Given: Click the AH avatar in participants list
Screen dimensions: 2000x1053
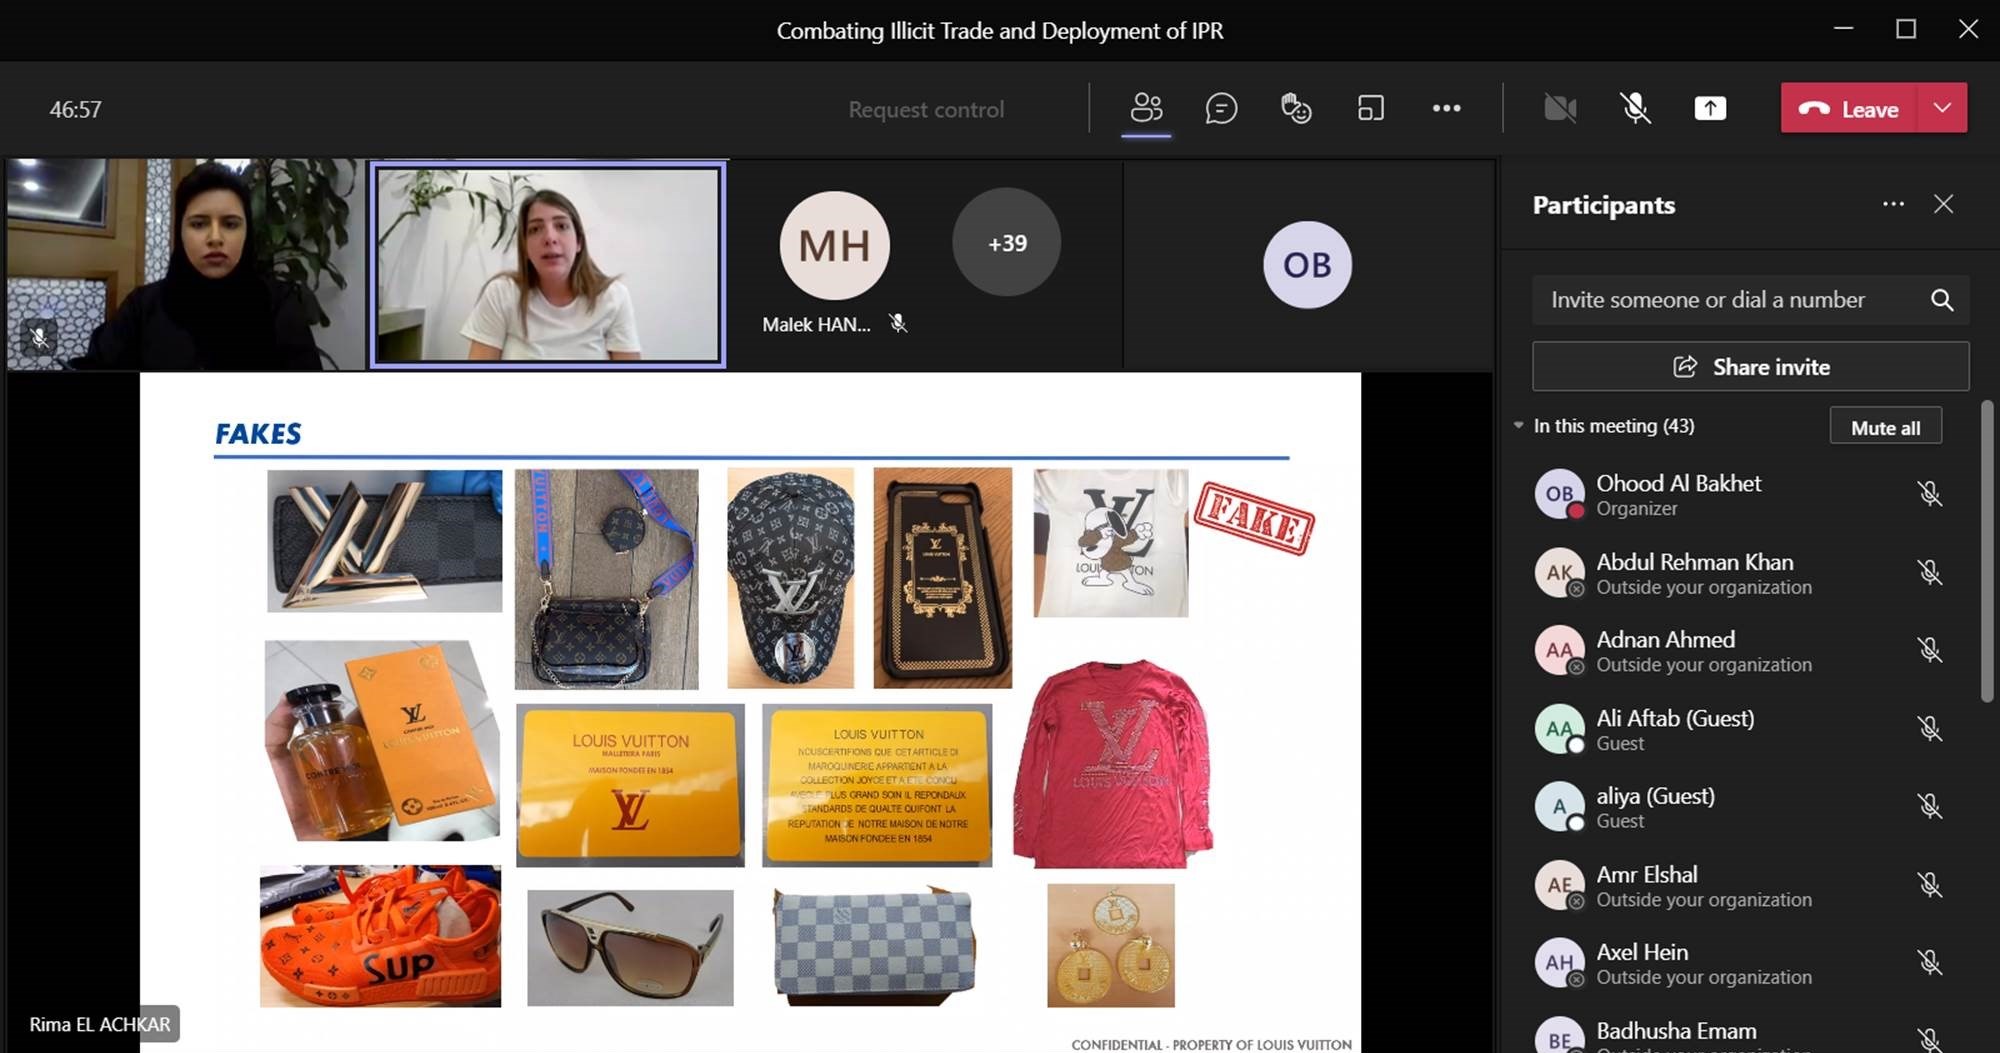Looking at the screenshot, I should 1559,962.
